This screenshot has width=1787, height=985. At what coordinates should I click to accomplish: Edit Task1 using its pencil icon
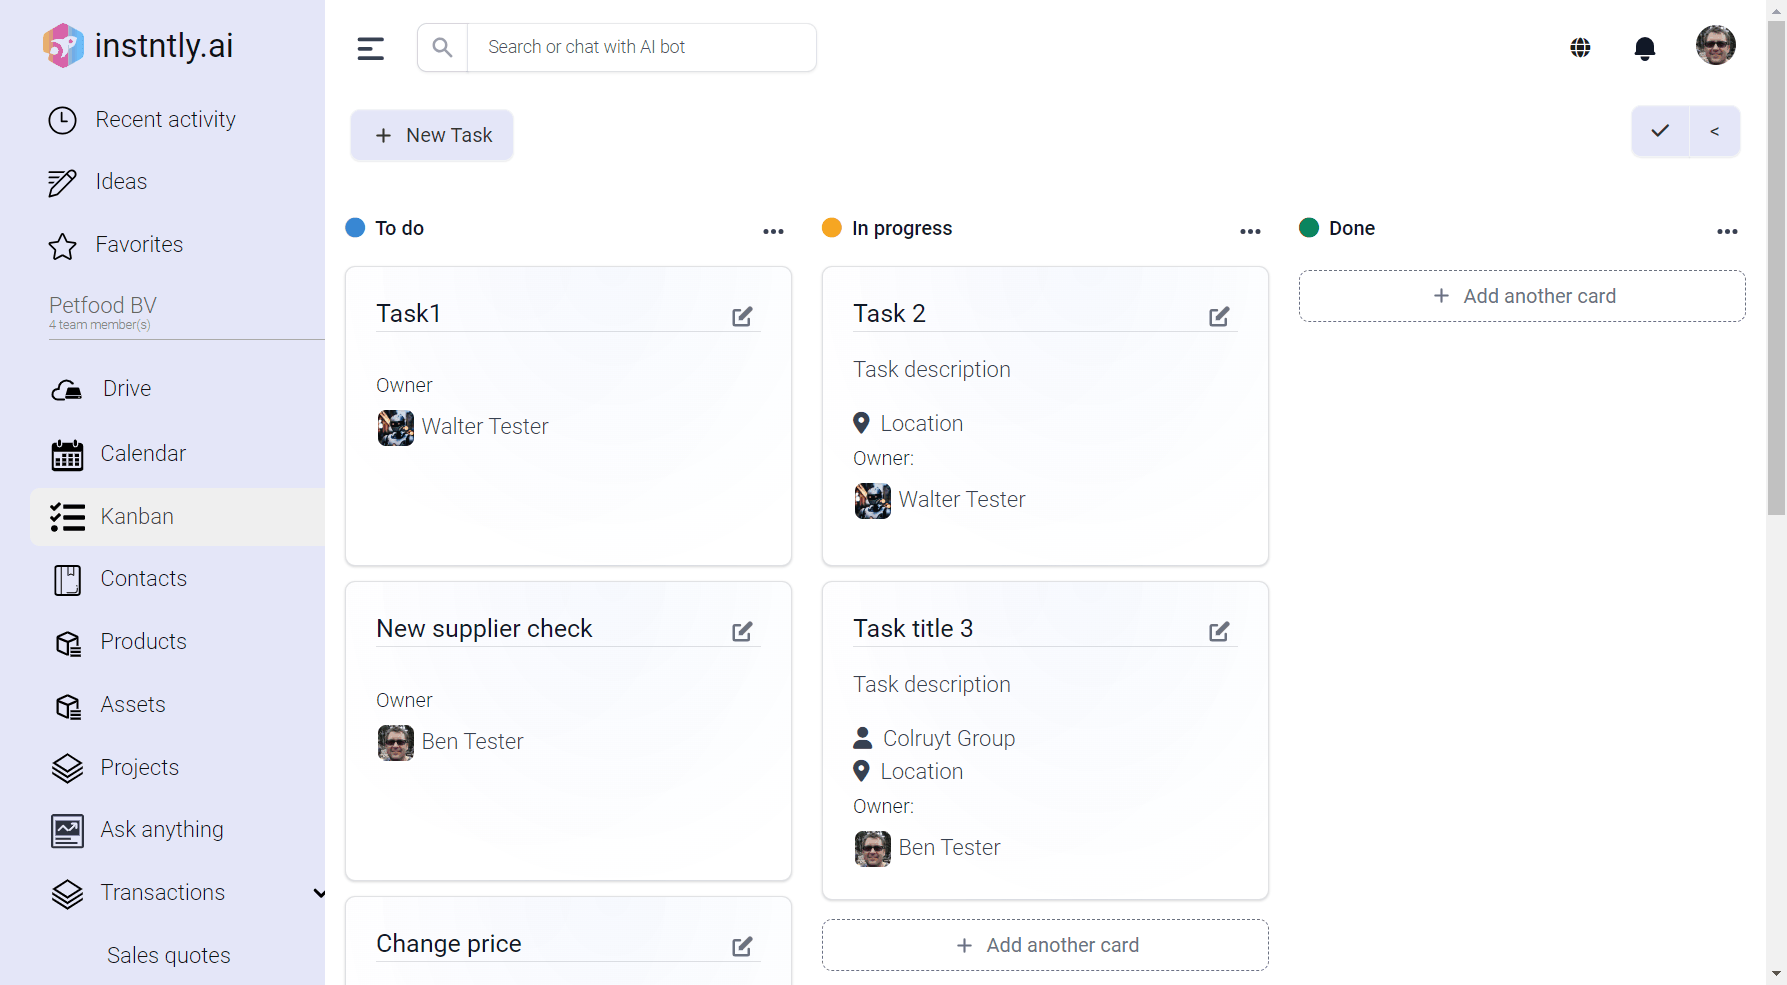coord(742,316)
